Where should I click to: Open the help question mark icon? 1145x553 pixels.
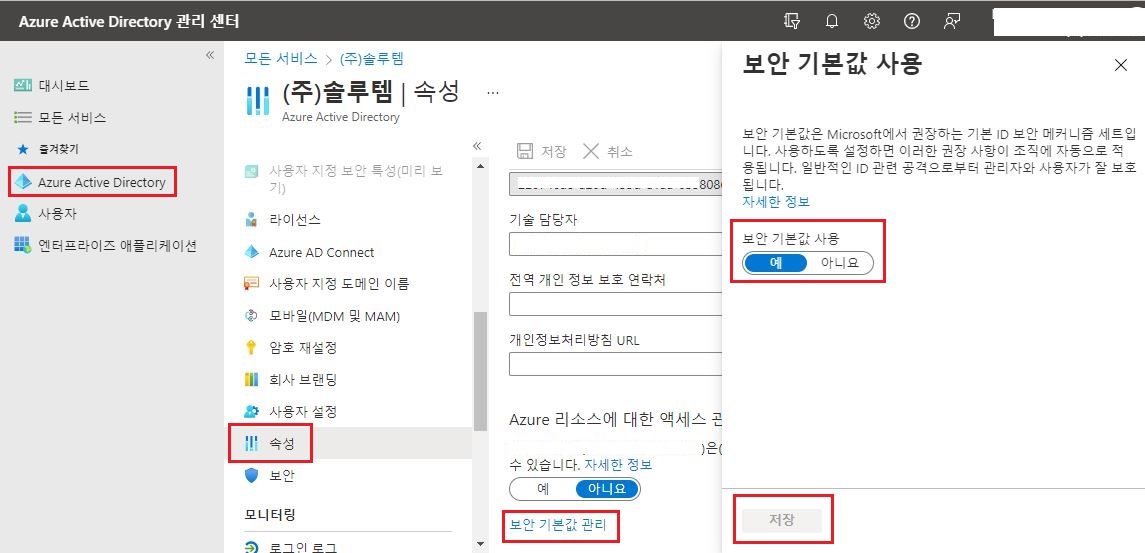911,21
